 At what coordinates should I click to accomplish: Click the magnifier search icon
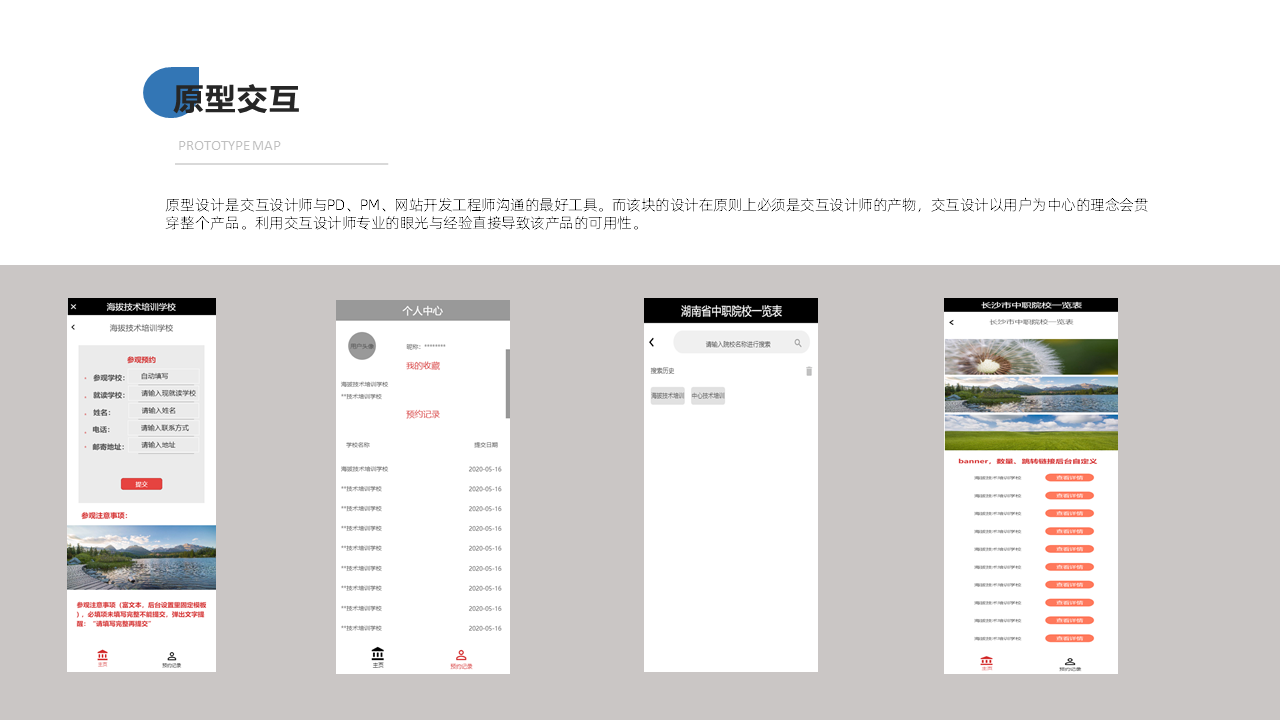pos(798,343)
